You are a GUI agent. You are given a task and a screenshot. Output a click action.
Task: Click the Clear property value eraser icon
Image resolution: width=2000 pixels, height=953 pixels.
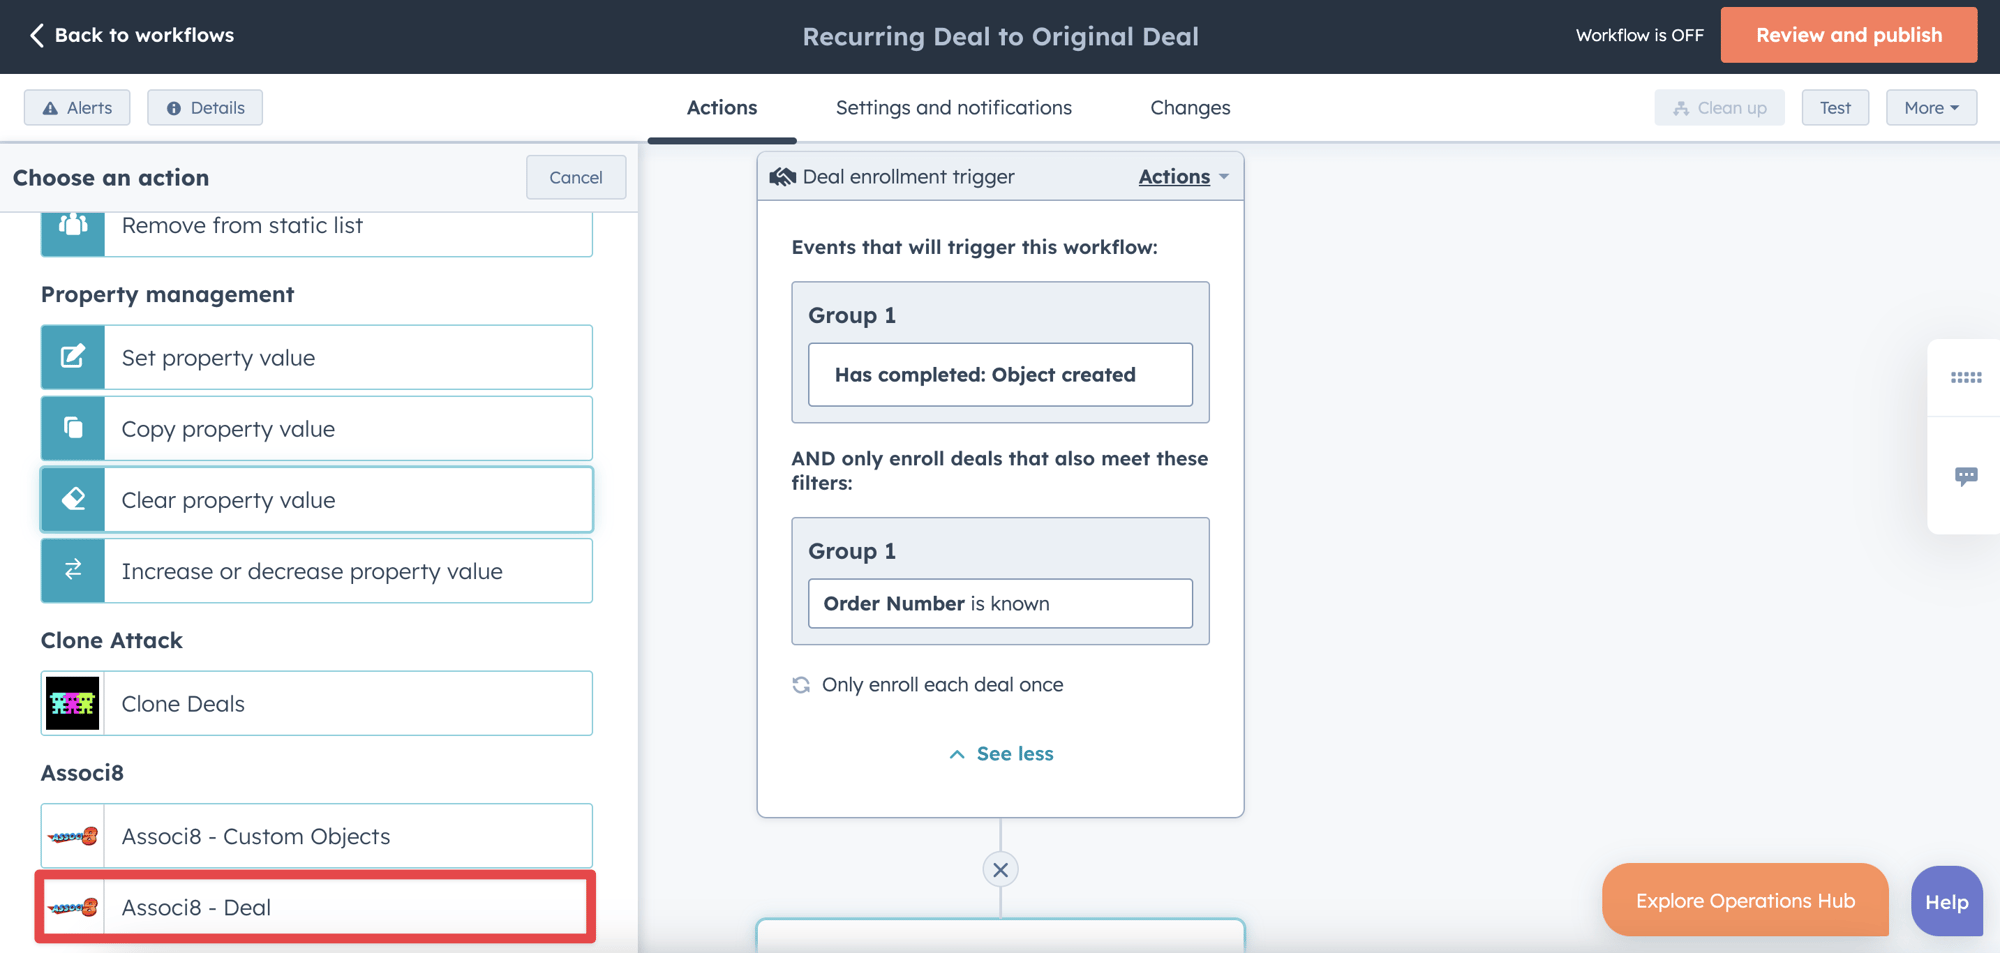coord(72,499)
